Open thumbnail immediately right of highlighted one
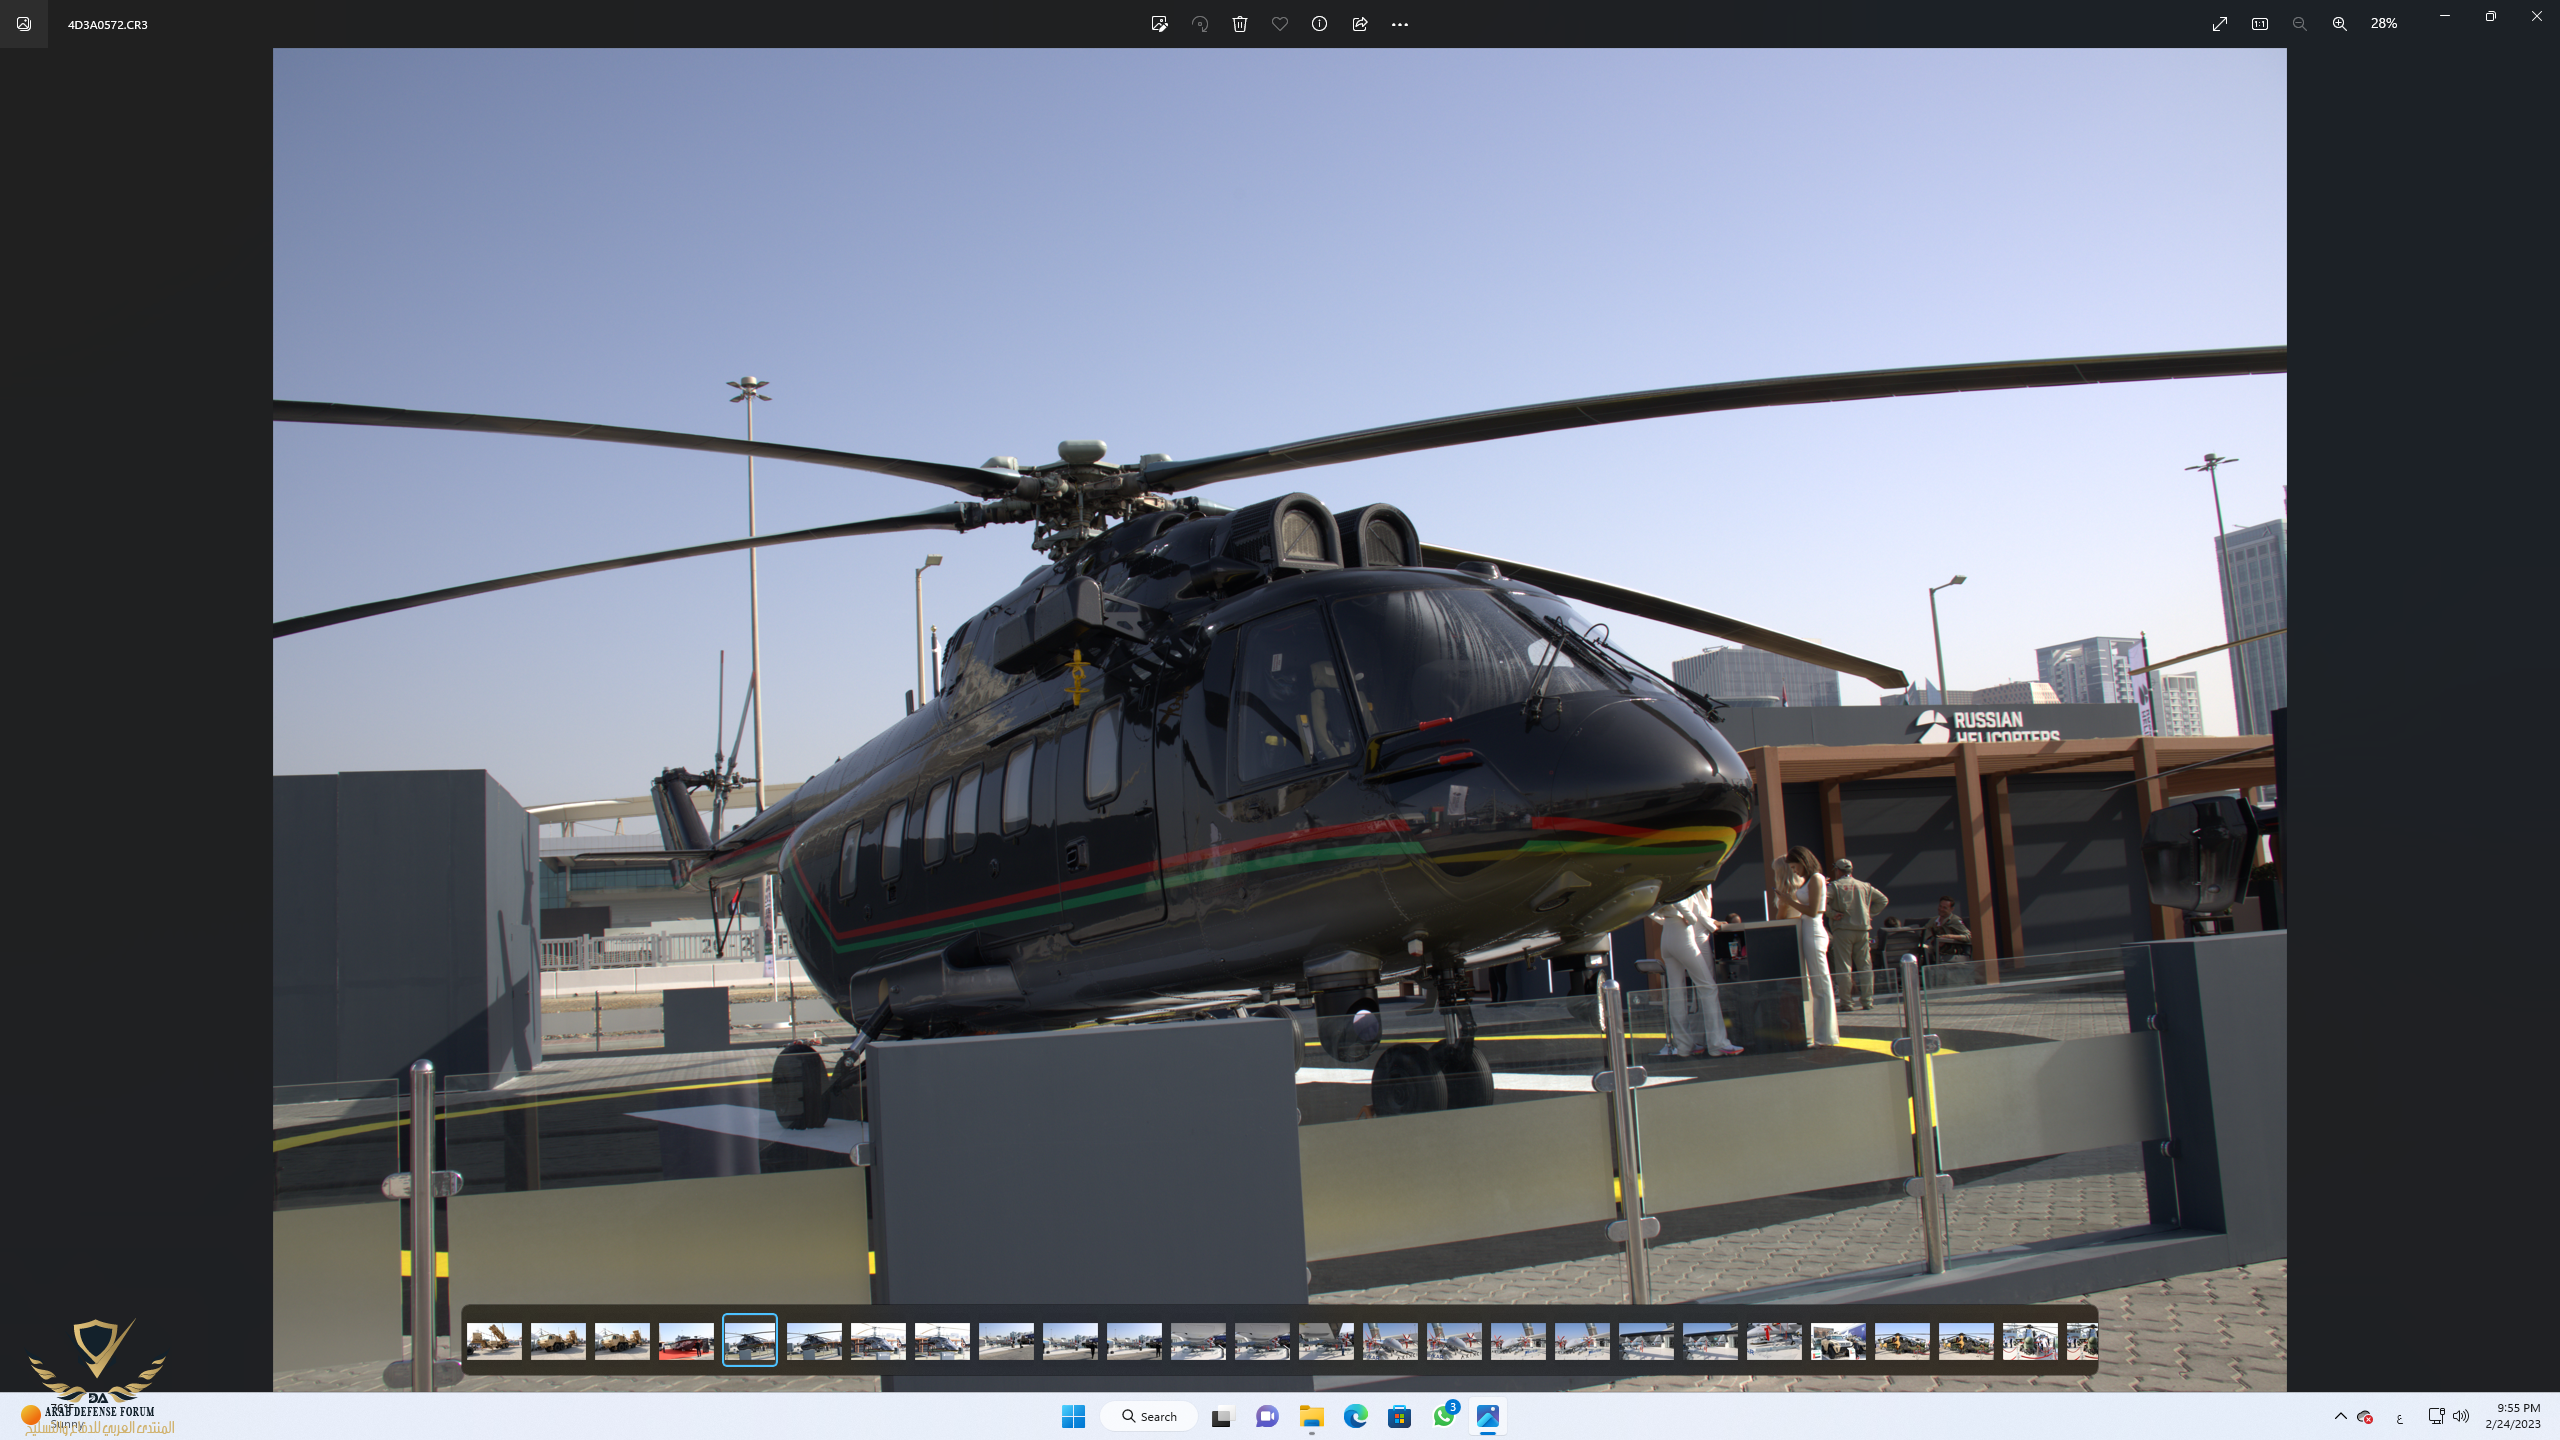This screenshot has height=1440, width=2560. tap(814, 1340)
